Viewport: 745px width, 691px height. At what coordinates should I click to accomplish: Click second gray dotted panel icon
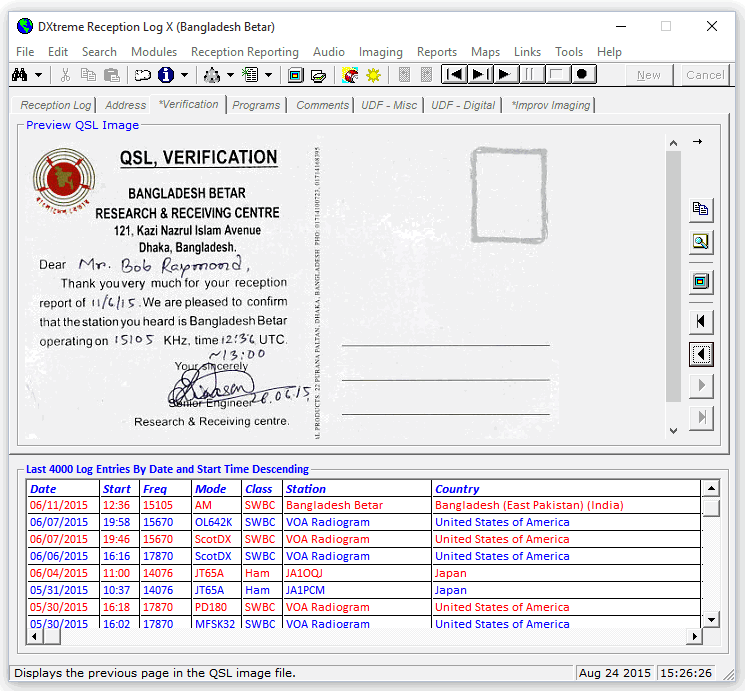click(426, 75)
